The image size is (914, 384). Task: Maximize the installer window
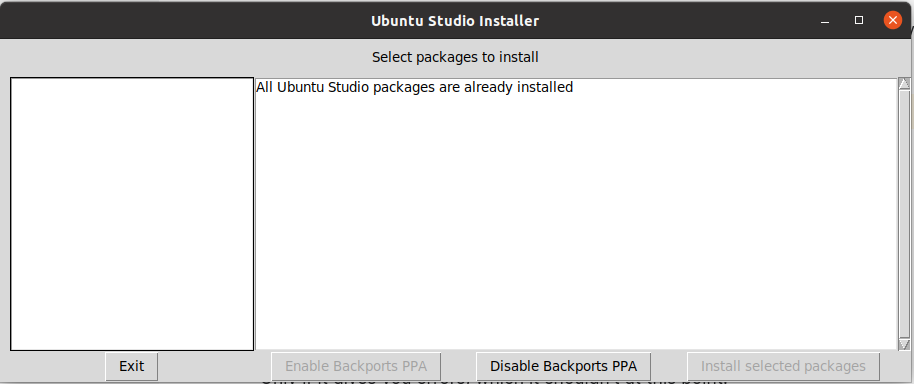click(859, 20)
